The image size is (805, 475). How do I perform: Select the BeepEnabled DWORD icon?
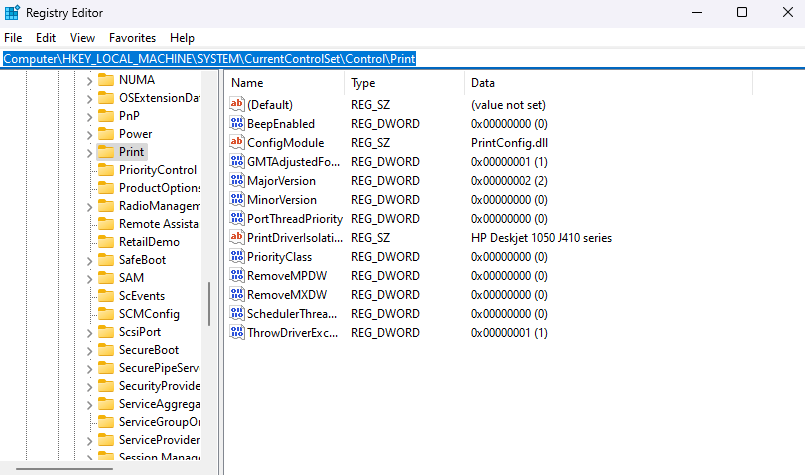point(236,123)
